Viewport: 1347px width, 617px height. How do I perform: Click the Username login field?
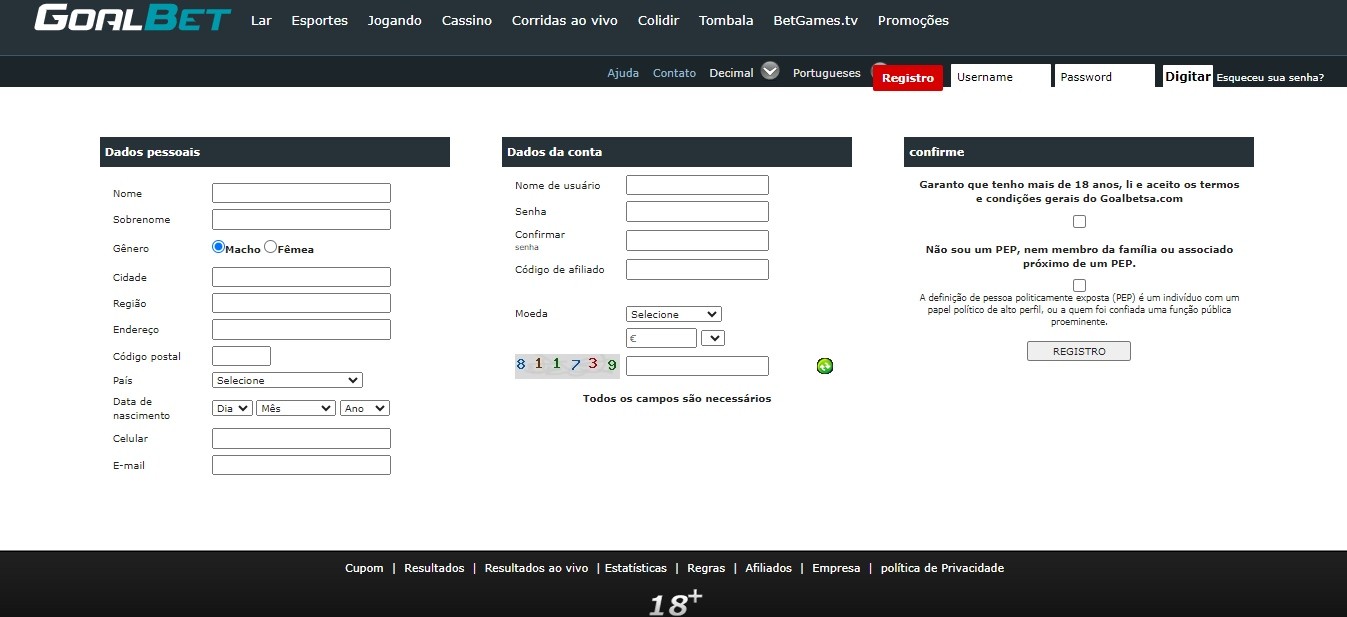pos(1000,75)
